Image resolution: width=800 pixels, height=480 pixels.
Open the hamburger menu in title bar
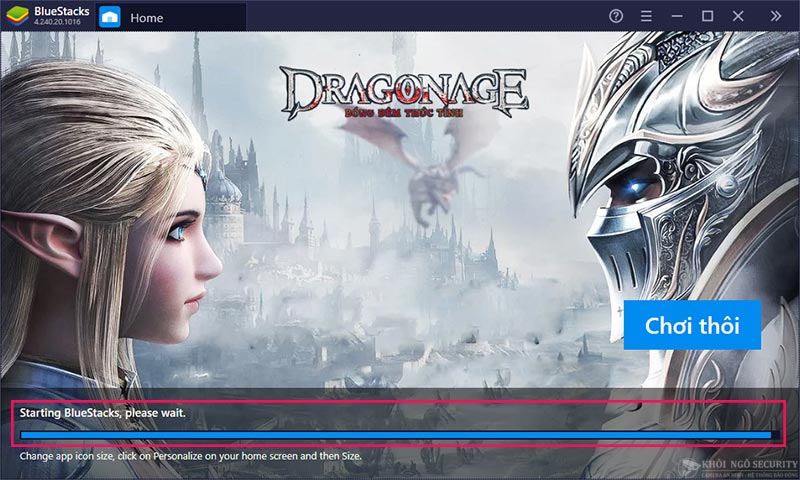click(x=646, y=16)
